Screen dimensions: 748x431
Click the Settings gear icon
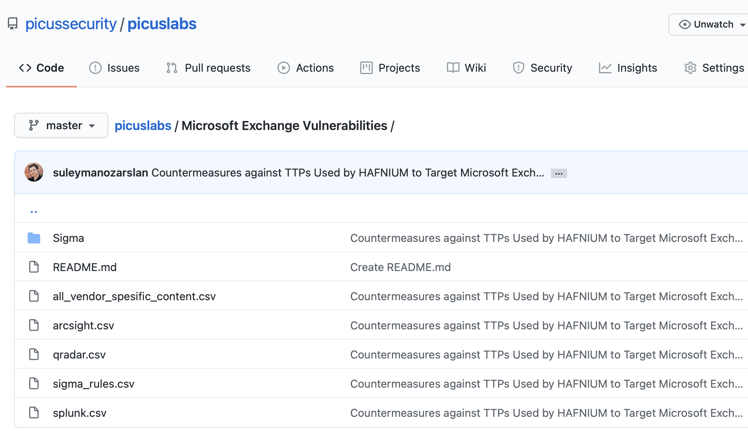click(690, 68)
